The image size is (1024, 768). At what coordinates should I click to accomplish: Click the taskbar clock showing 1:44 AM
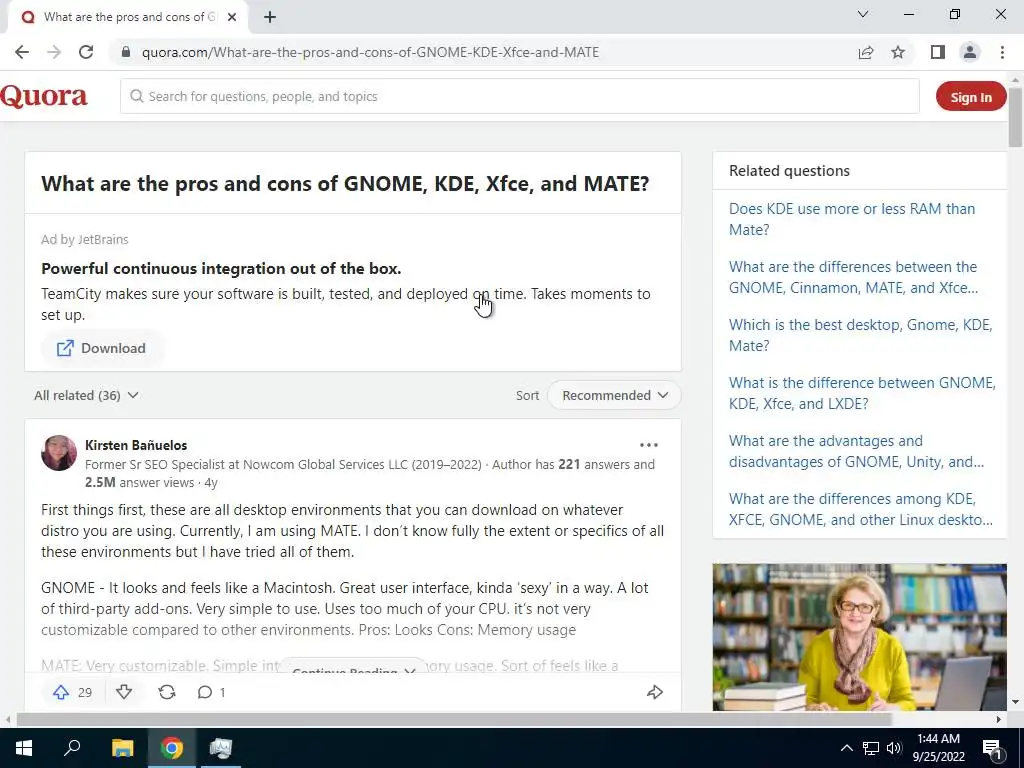point(938,748)
